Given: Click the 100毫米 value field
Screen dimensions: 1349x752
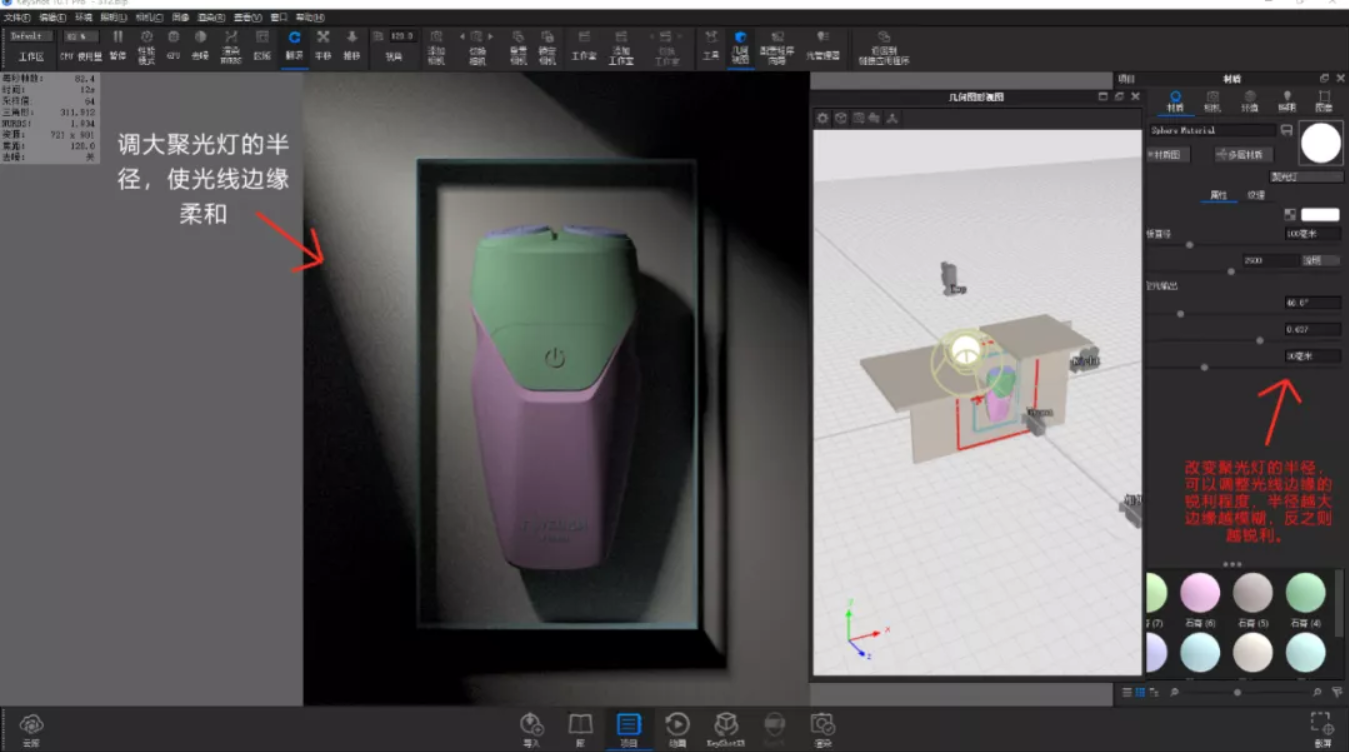Looking at the screenshot, I should coord(1311,233).
